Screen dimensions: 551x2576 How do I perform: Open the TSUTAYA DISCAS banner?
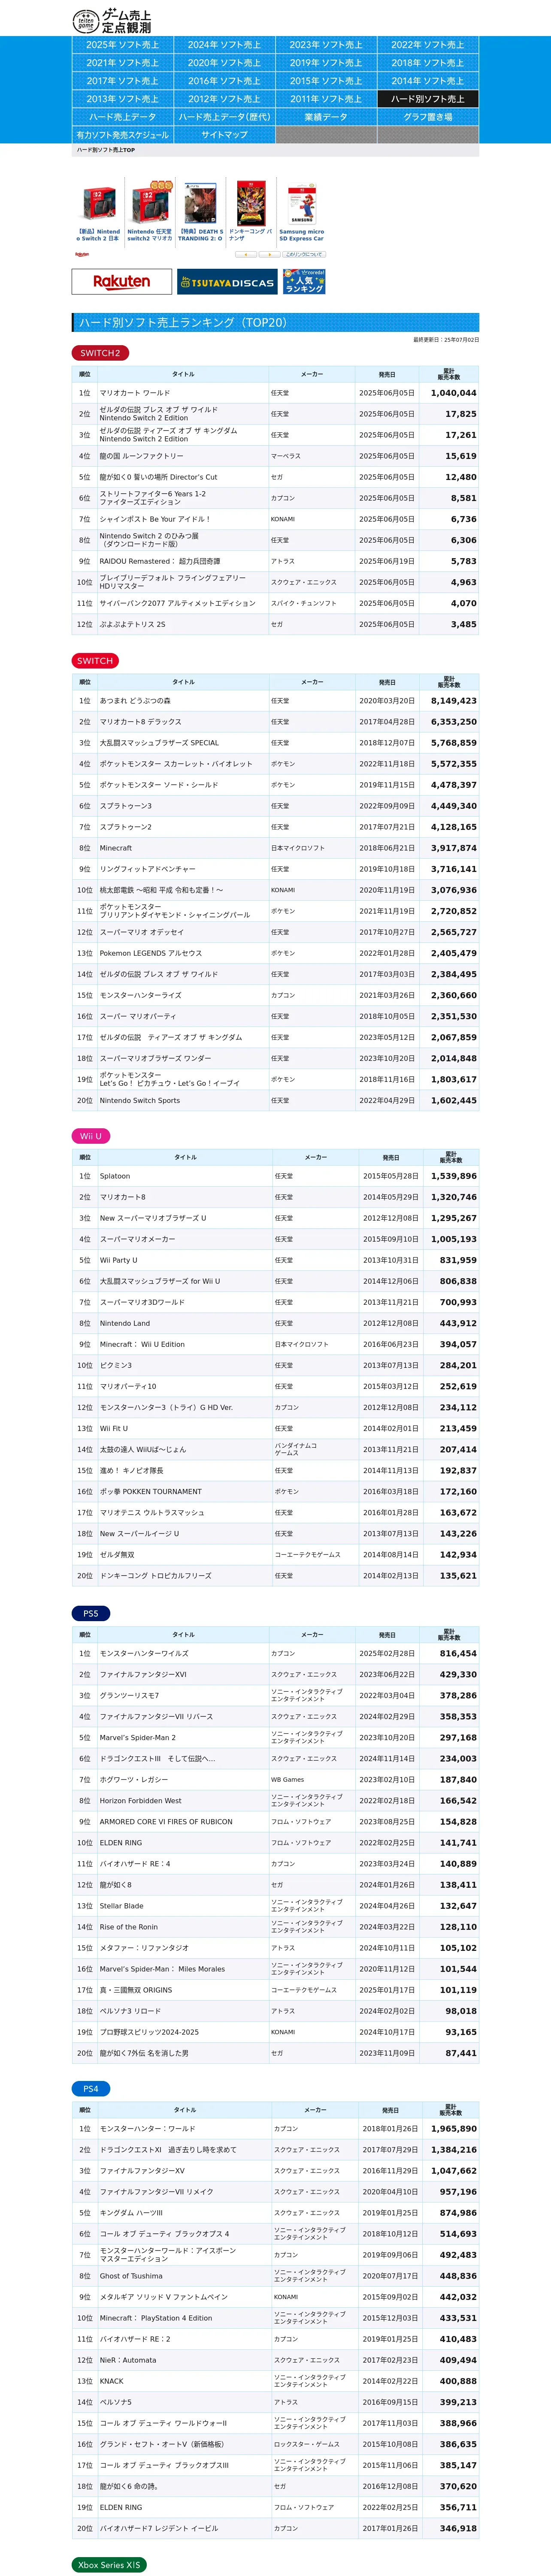[x=227, y=282]
